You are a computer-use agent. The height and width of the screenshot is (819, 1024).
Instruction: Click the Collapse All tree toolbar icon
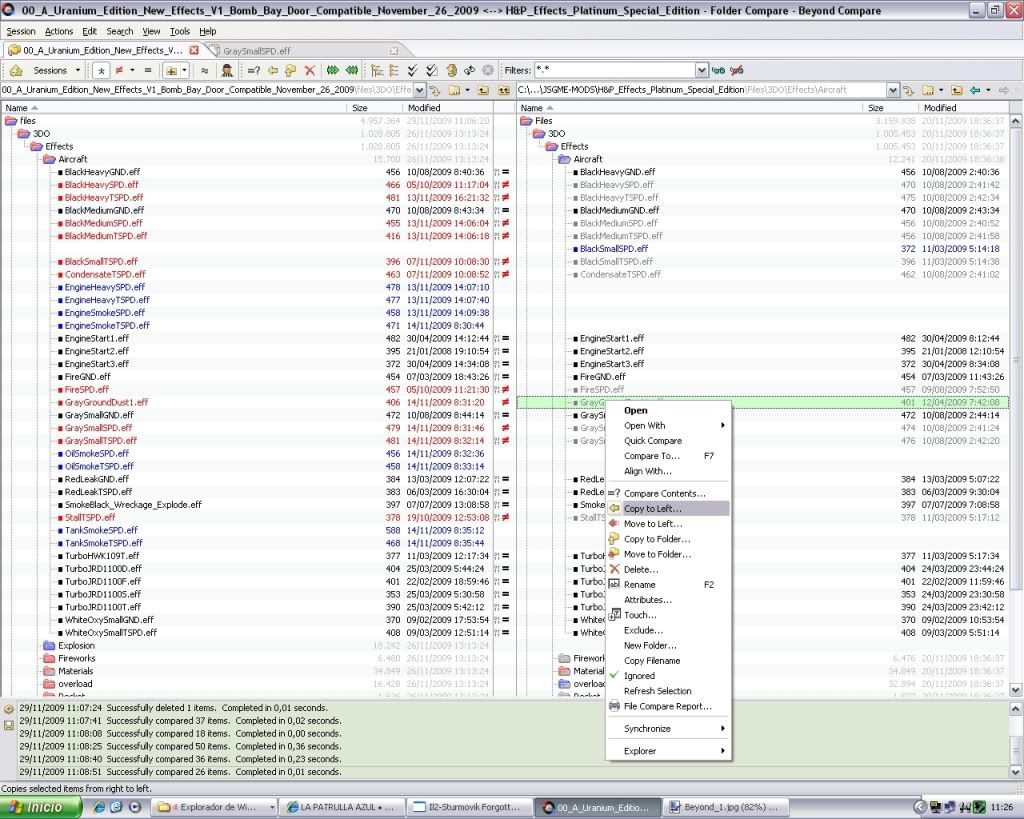coord(394,71)
